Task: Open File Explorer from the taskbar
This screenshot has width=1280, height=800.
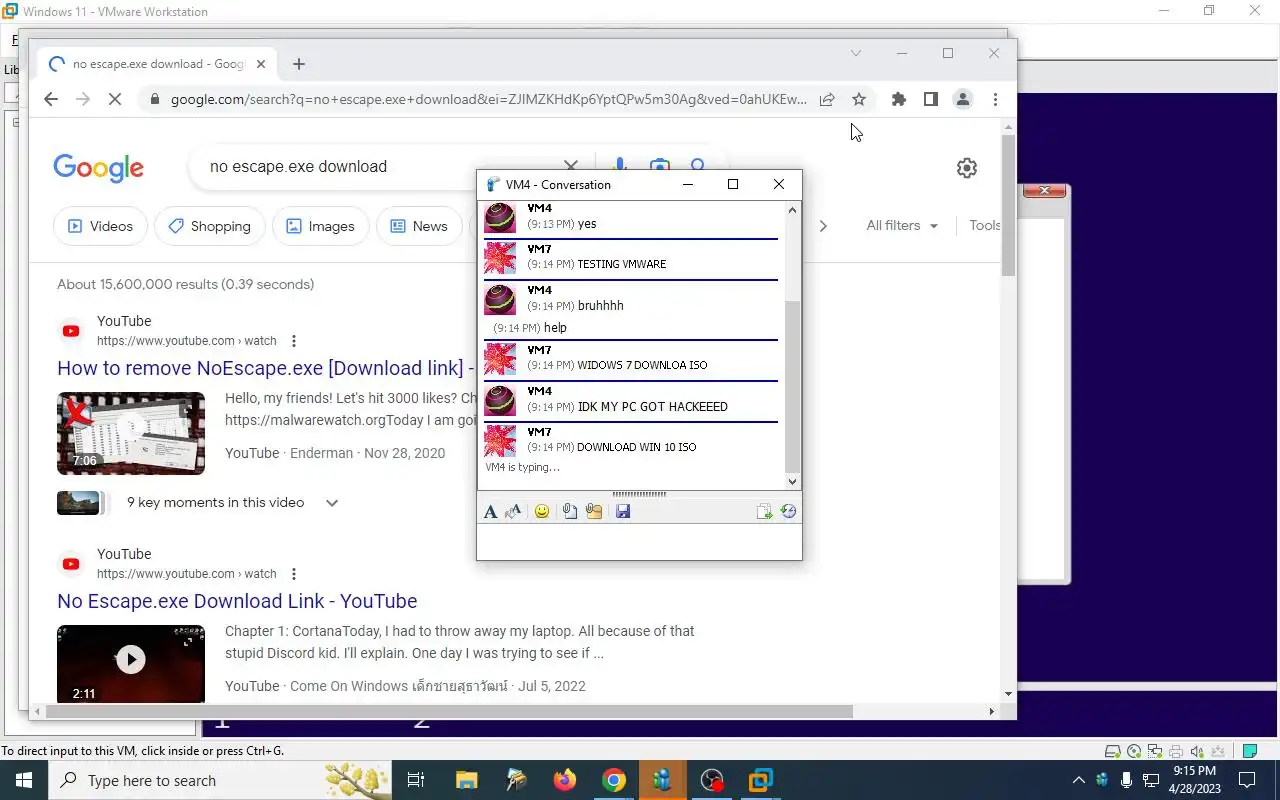Action: click(x=467, y=780)
